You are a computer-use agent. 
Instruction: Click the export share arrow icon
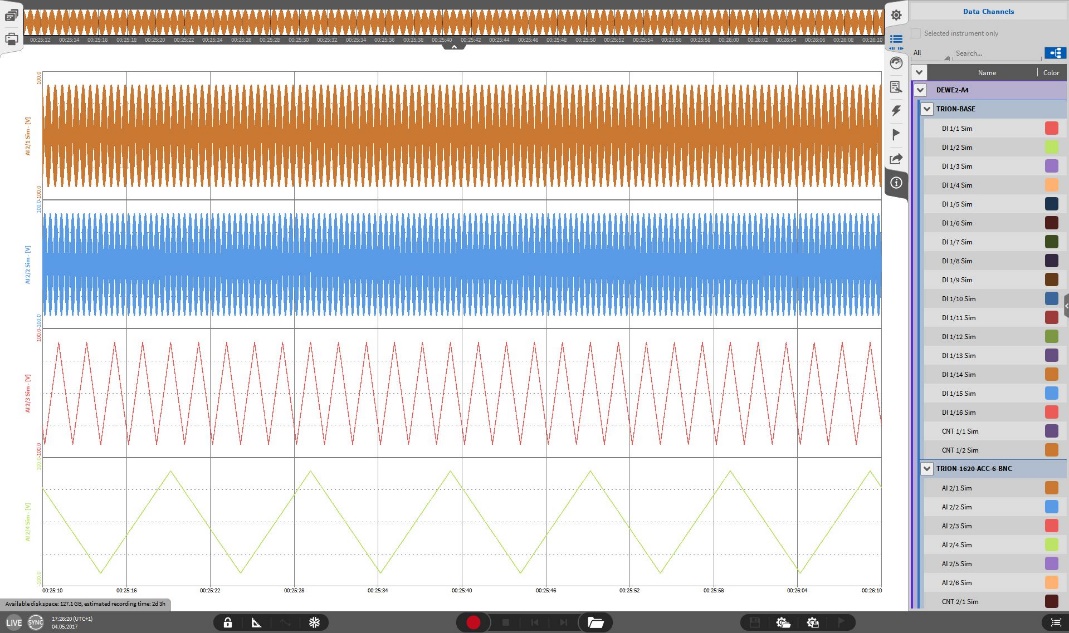click(x=896, y=158)
